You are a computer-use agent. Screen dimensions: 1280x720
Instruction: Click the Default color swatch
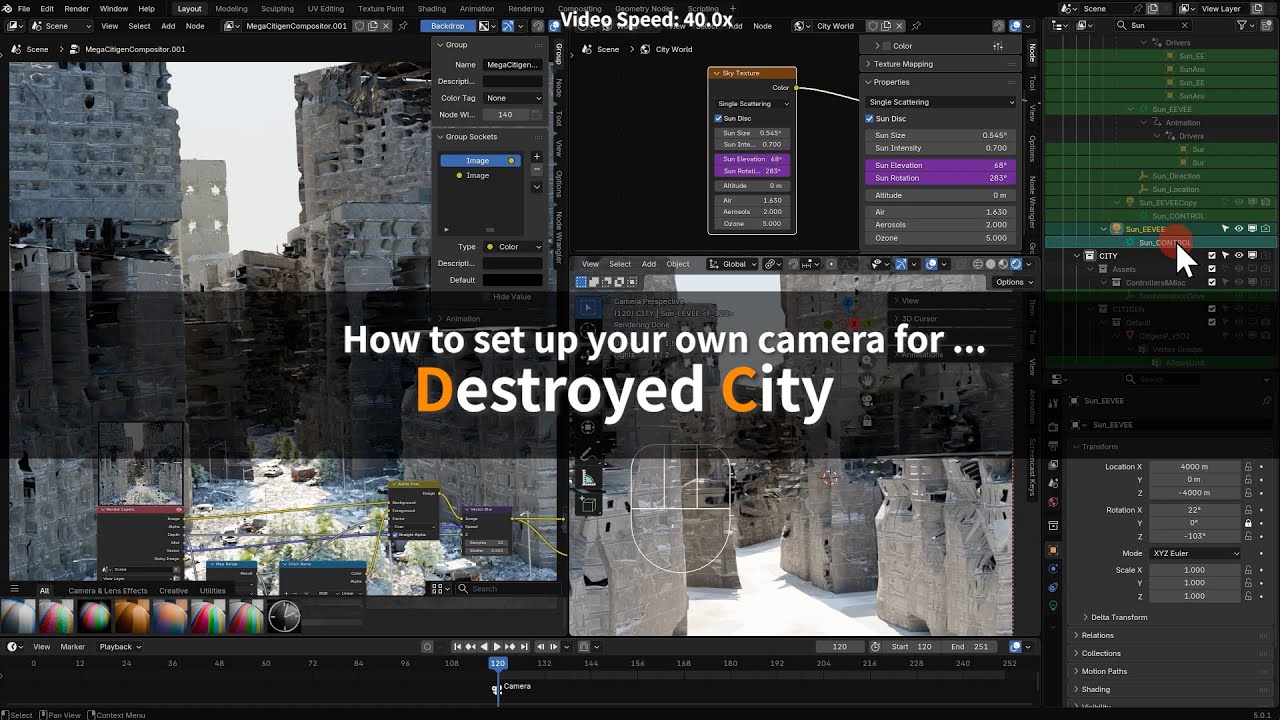click(513, 280)
